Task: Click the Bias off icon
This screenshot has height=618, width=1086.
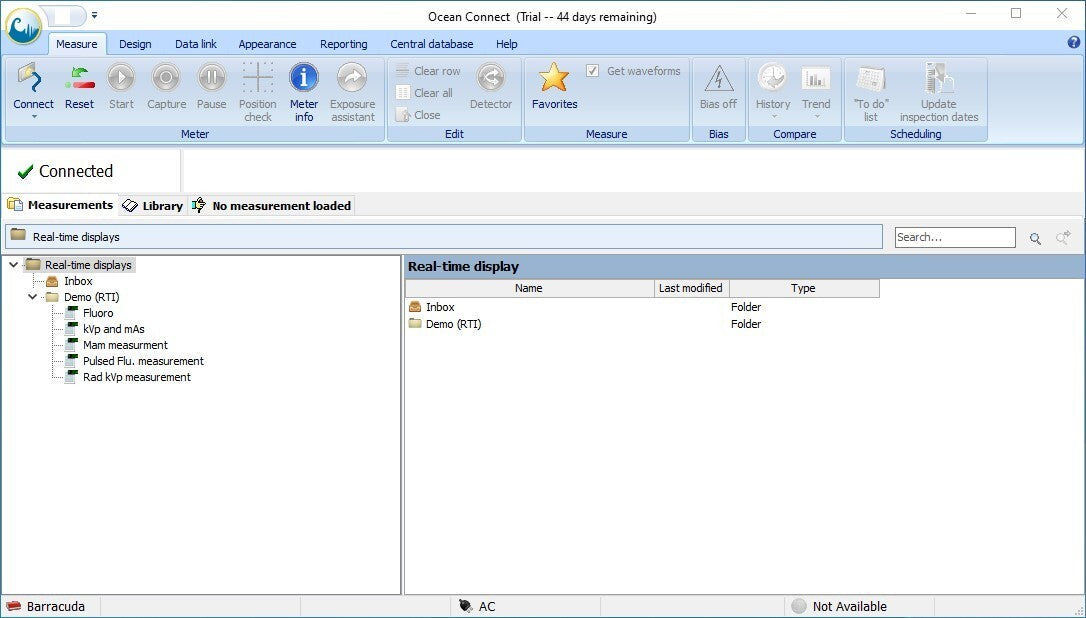Action: [718, 79]
